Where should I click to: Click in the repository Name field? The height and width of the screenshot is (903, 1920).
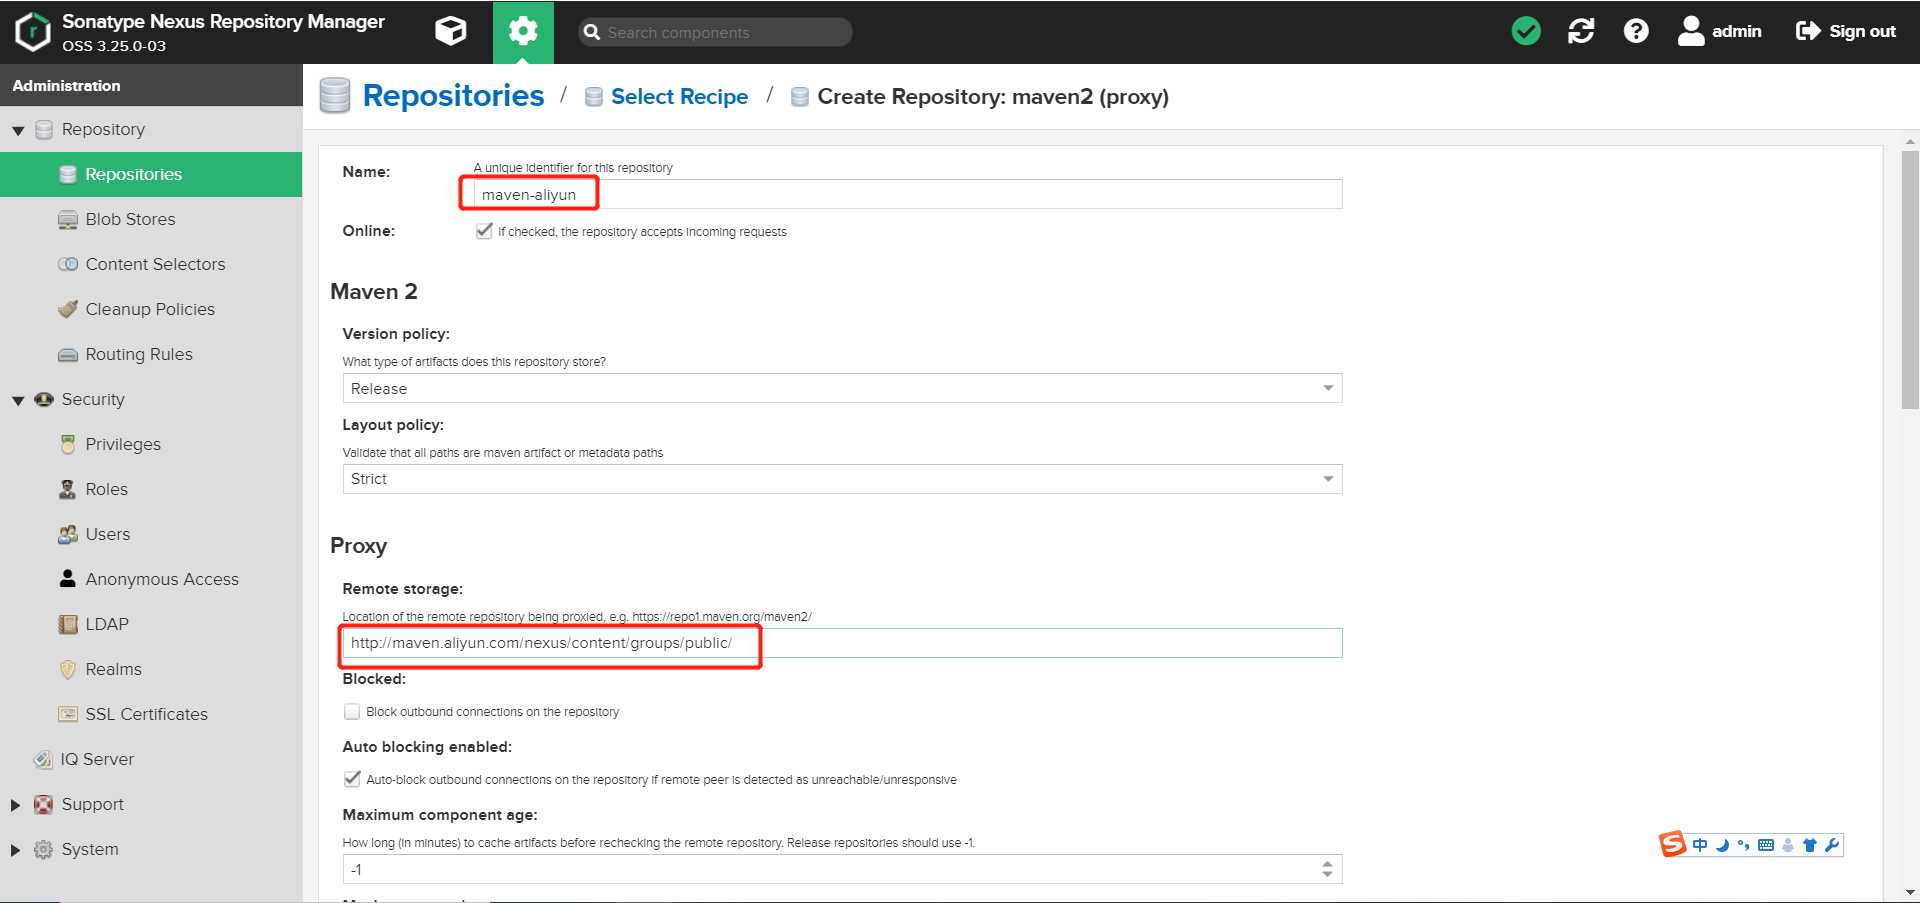click(907, 194)
